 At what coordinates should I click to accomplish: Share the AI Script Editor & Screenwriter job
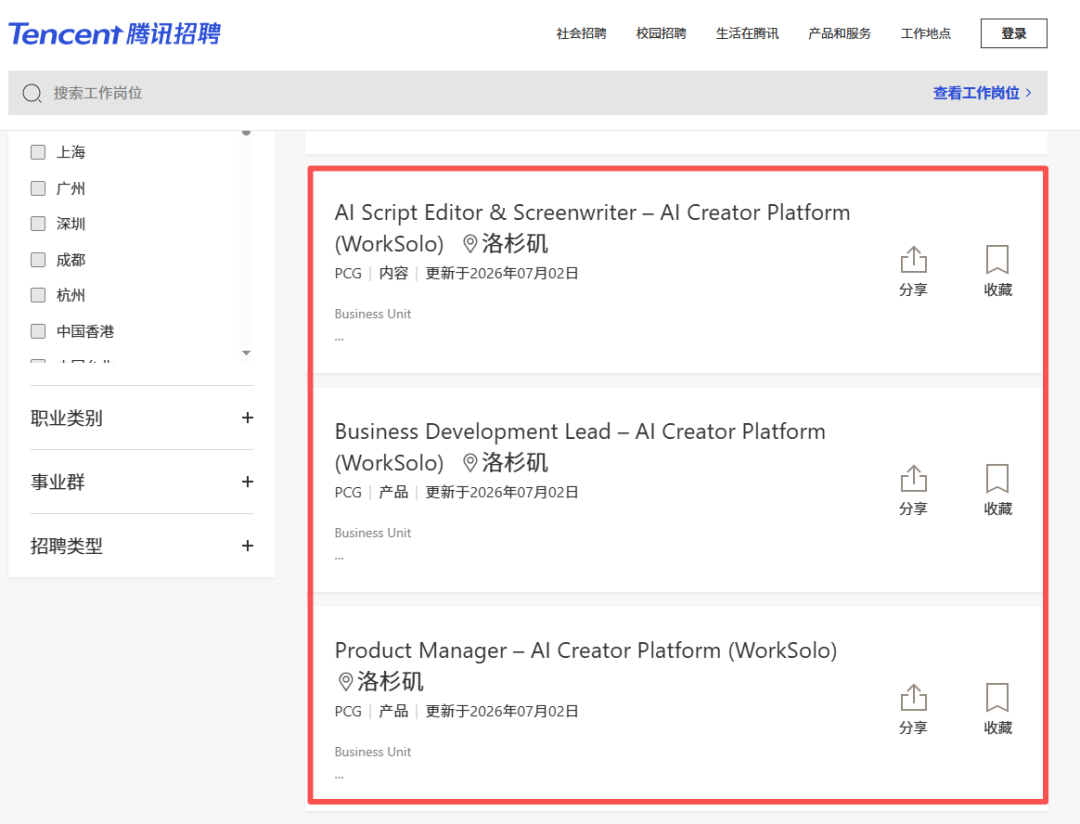[913, 271]
